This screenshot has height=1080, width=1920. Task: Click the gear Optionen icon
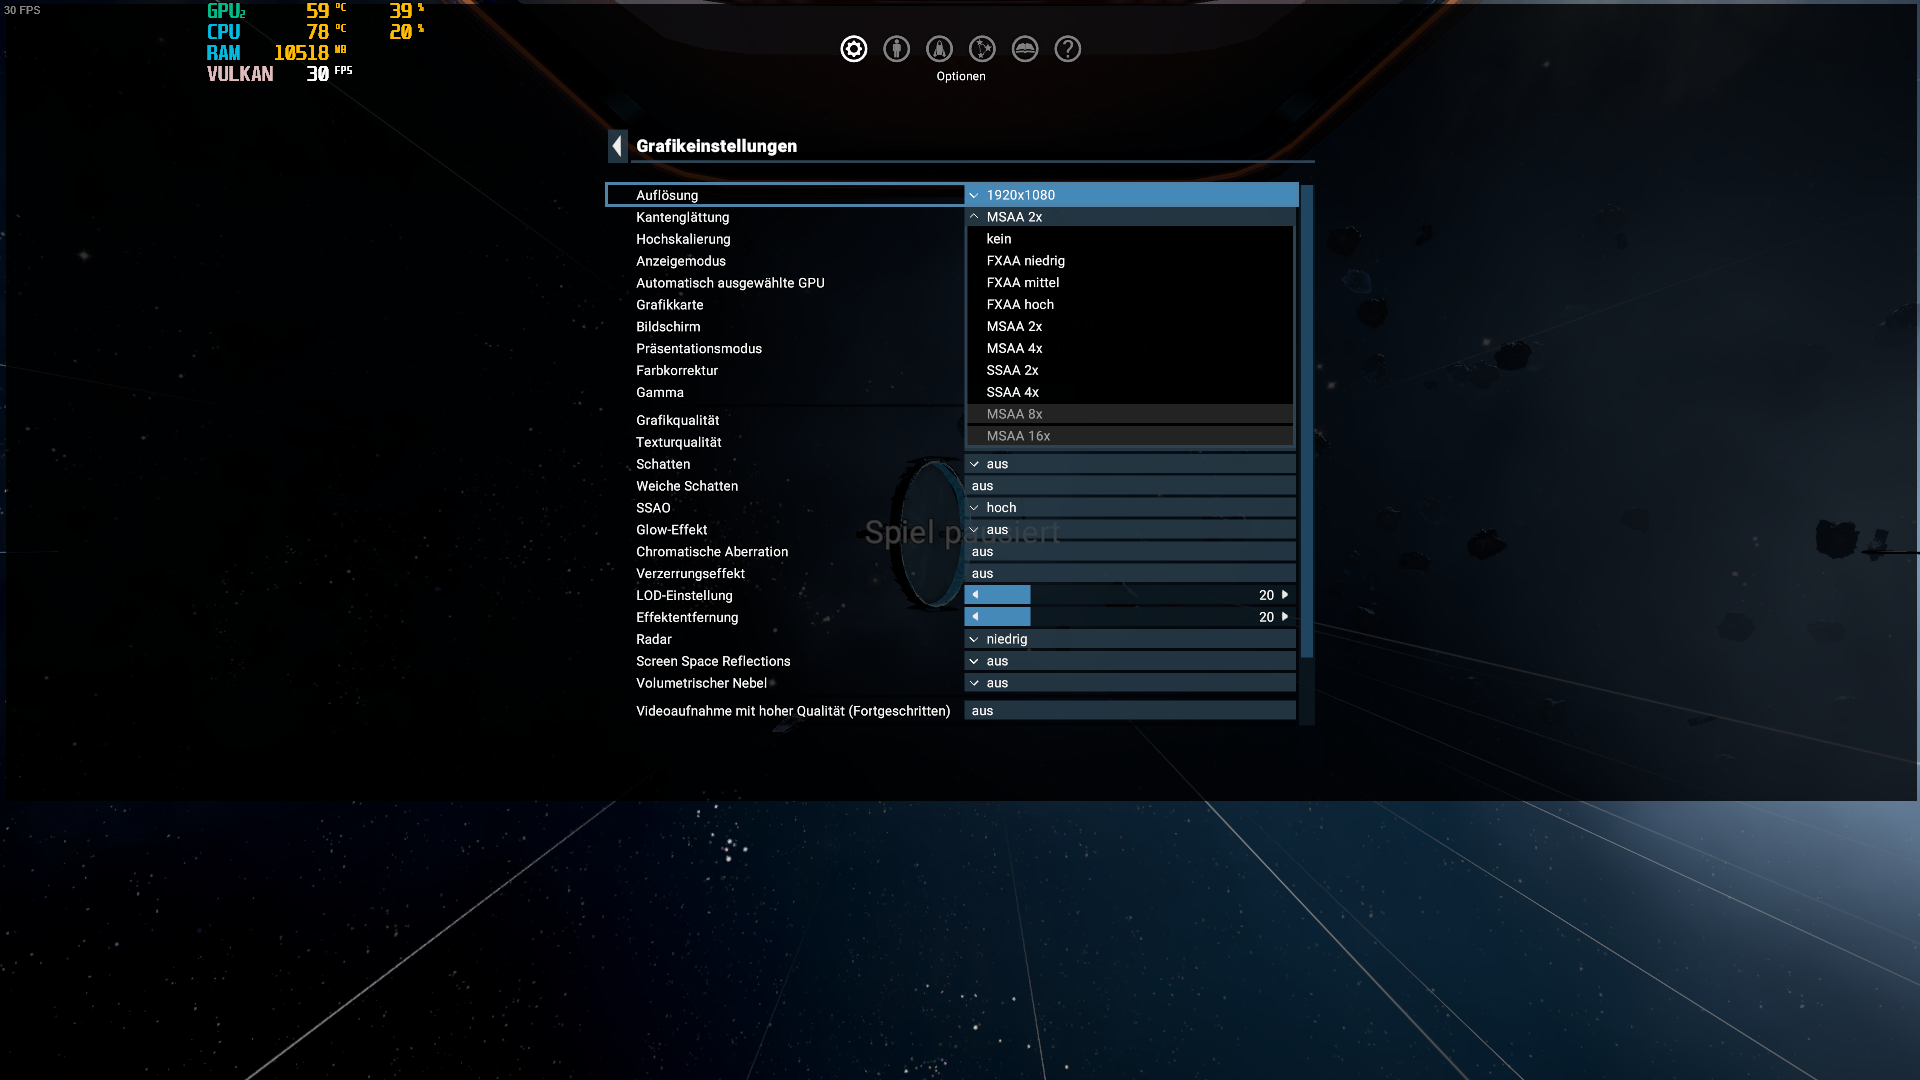point(853,49)
